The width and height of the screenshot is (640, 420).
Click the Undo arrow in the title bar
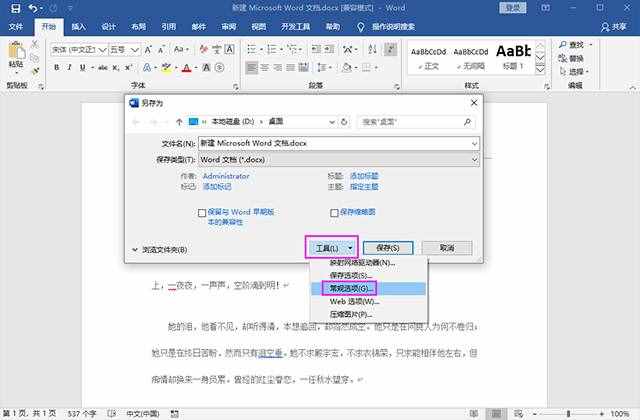click(33, 8)
